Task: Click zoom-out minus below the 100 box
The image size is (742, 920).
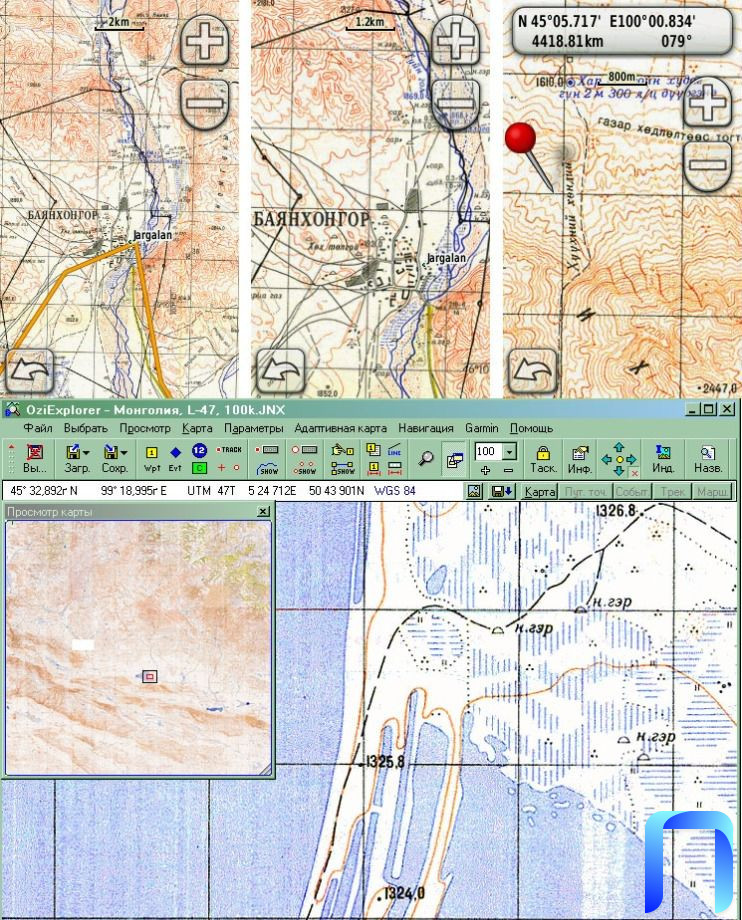Action: pyautogui.click(x=509, y=470)
